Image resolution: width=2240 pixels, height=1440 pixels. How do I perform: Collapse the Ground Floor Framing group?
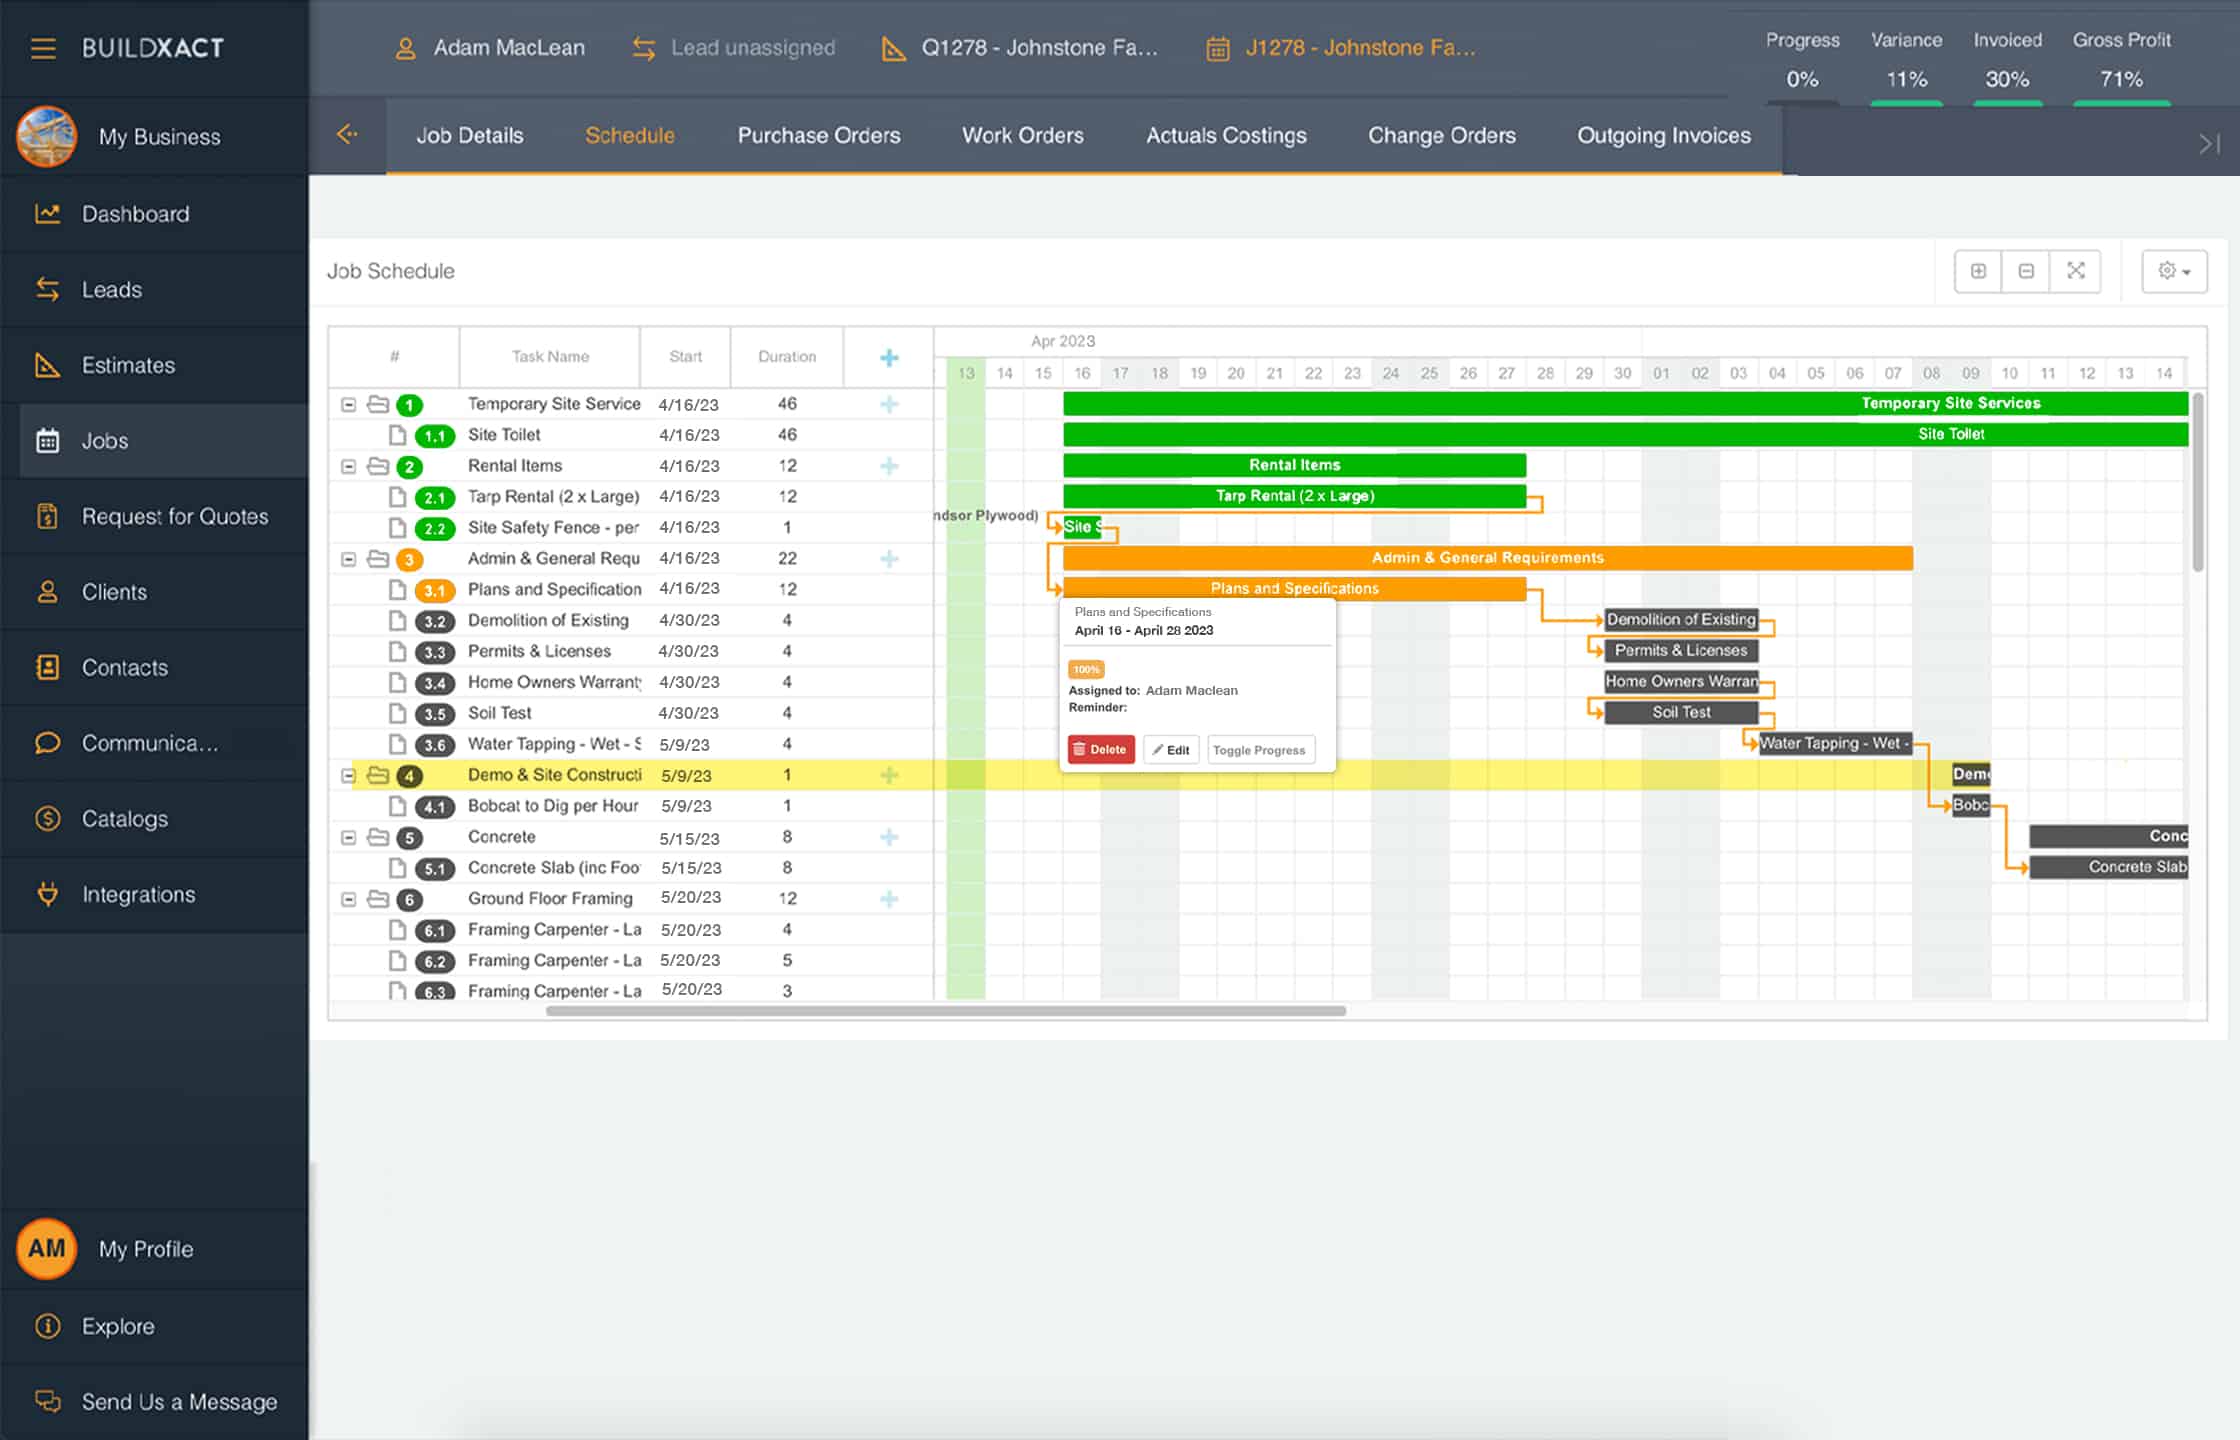coord(348,899)
